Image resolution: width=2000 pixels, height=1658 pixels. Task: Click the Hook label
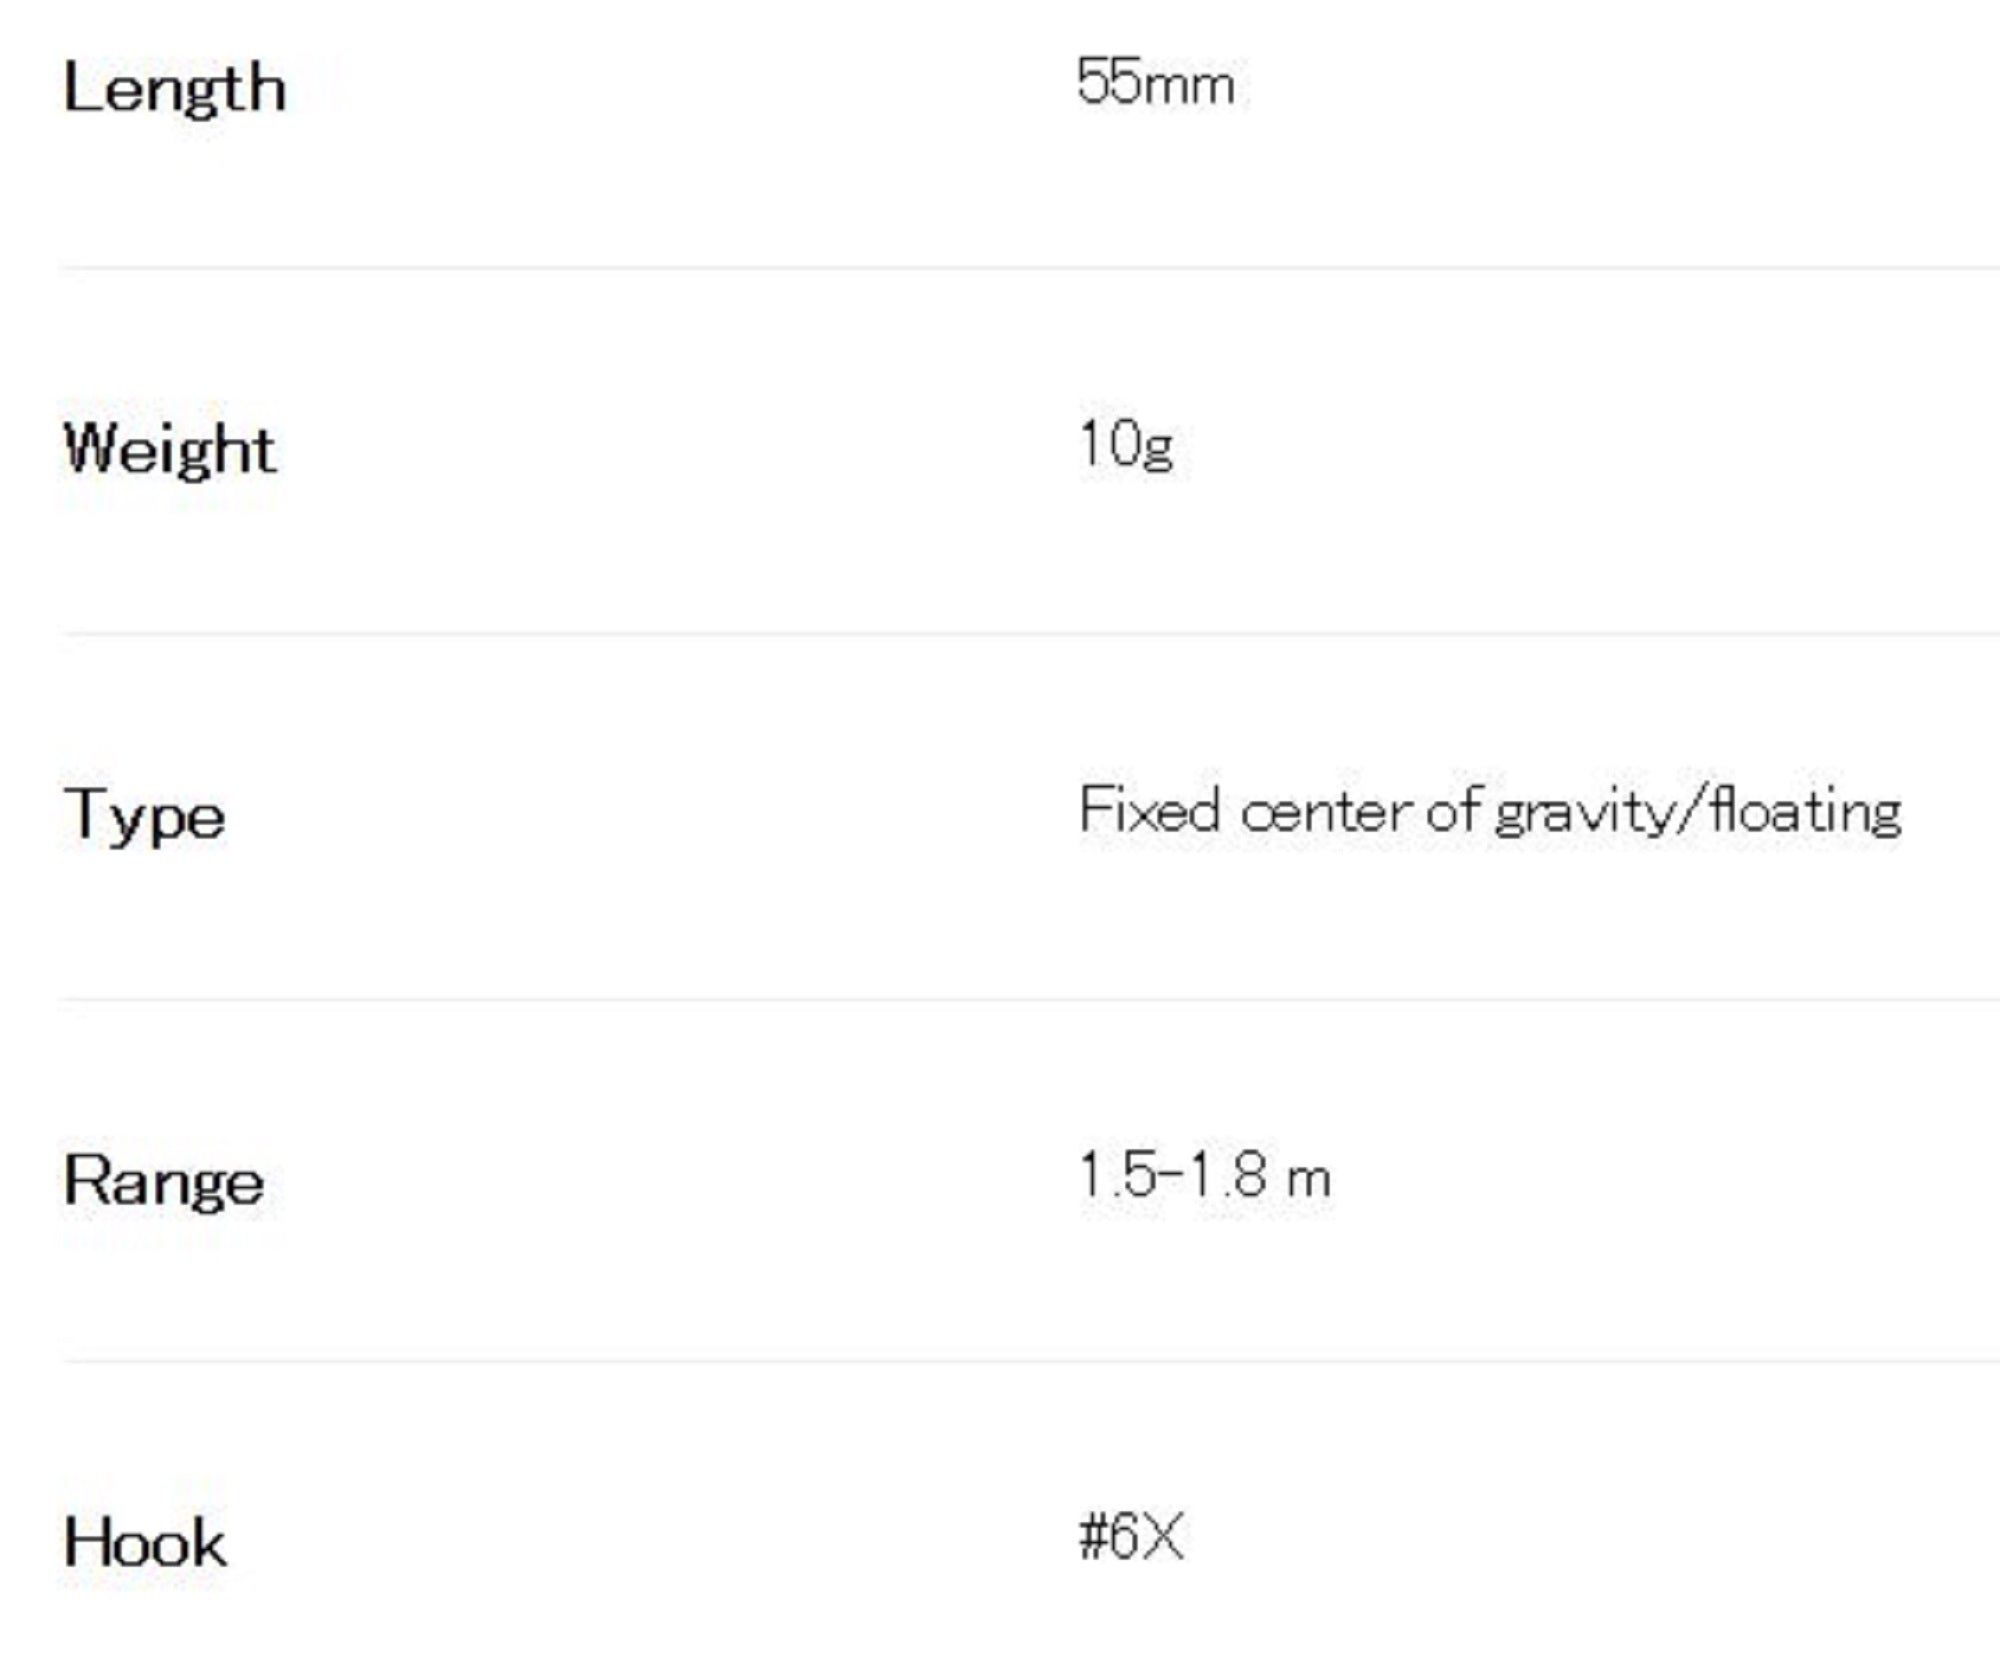click(x=145, y=1542)
